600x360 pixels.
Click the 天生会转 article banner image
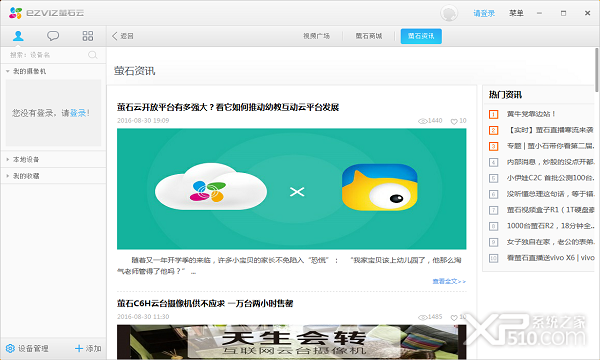pos(292,342)
